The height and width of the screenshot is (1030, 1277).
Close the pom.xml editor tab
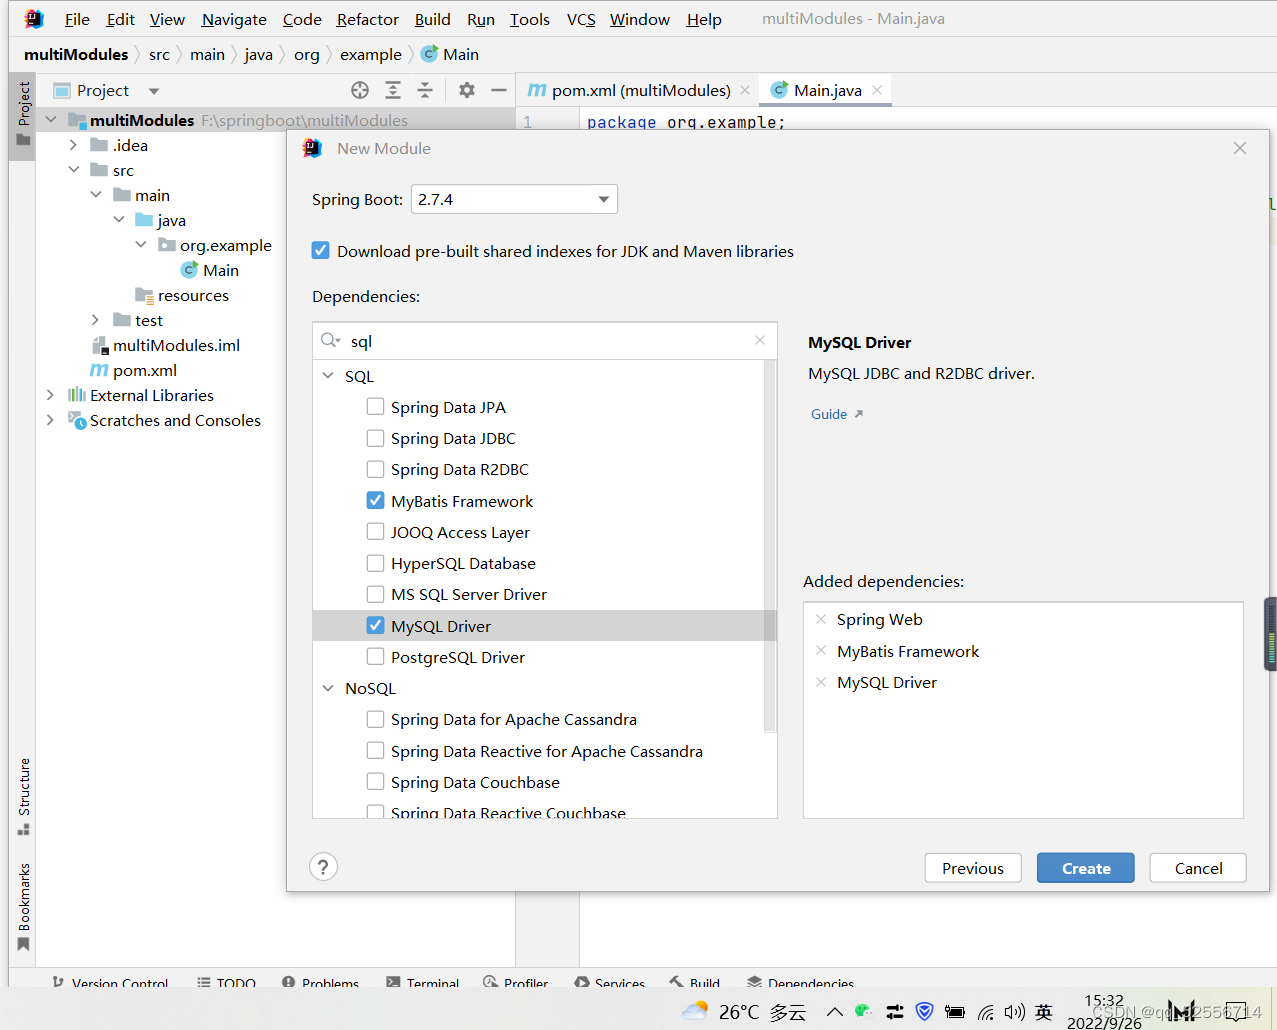pos(745,90)
